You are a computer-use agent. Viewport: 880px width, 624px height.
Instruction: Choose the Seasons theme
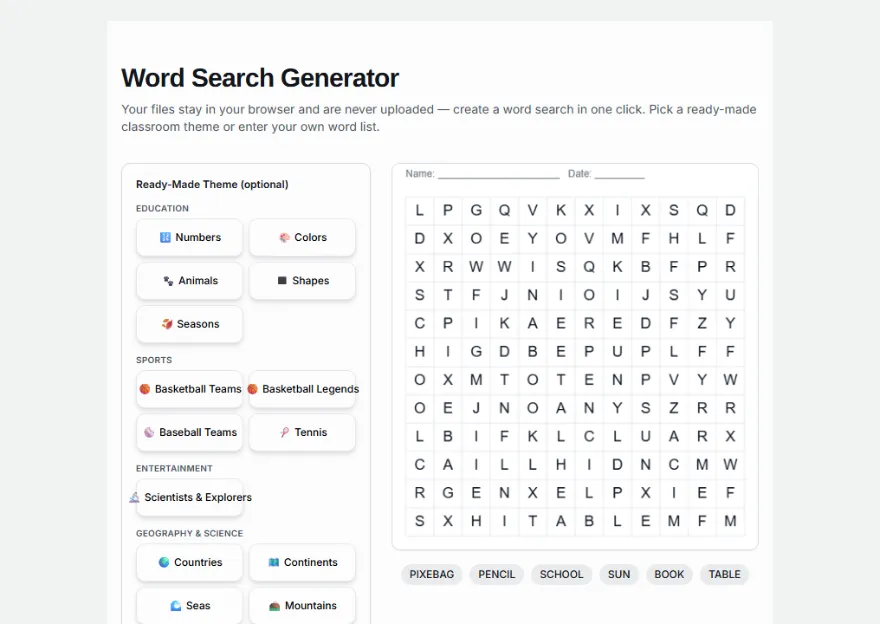coord(190,324)
